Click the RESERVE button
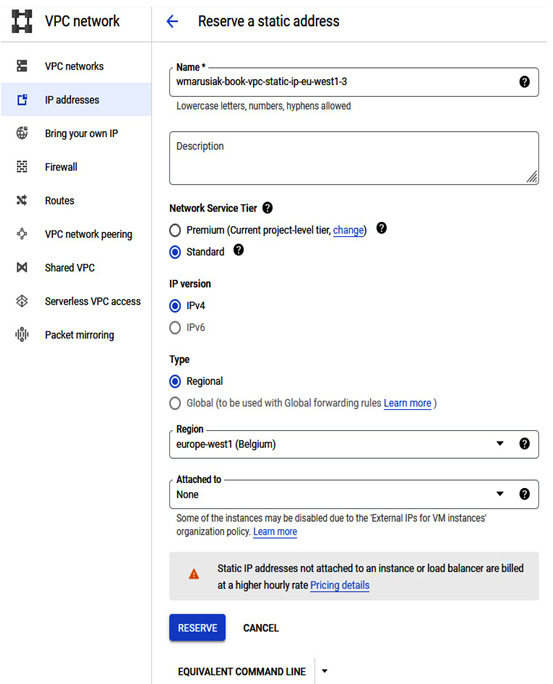This screenshot has width=553, height=684. pyautogui.click(x=198, y=628)
